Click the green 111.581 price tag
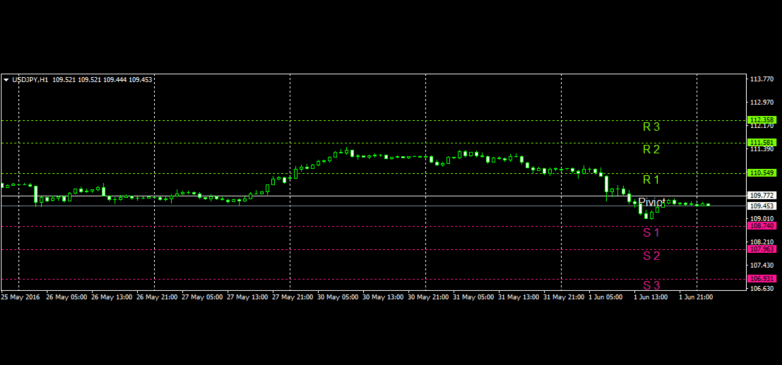 point(763,143)
